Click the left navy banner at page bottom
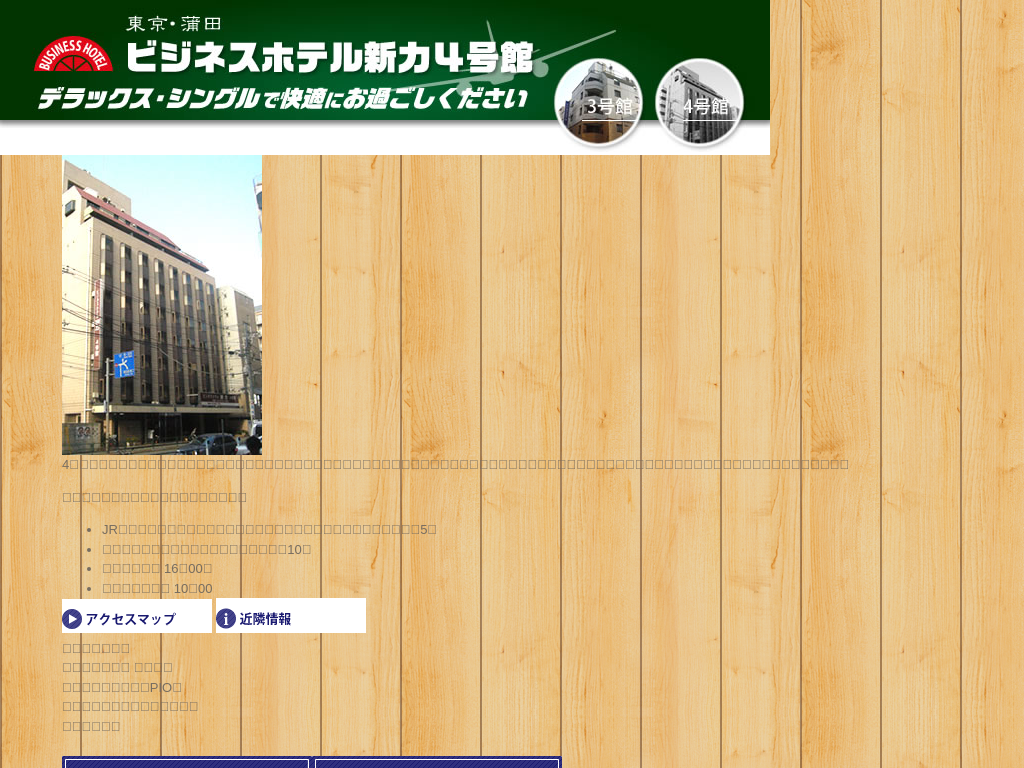The image size is (1024, 768). (x=187, y=763)
